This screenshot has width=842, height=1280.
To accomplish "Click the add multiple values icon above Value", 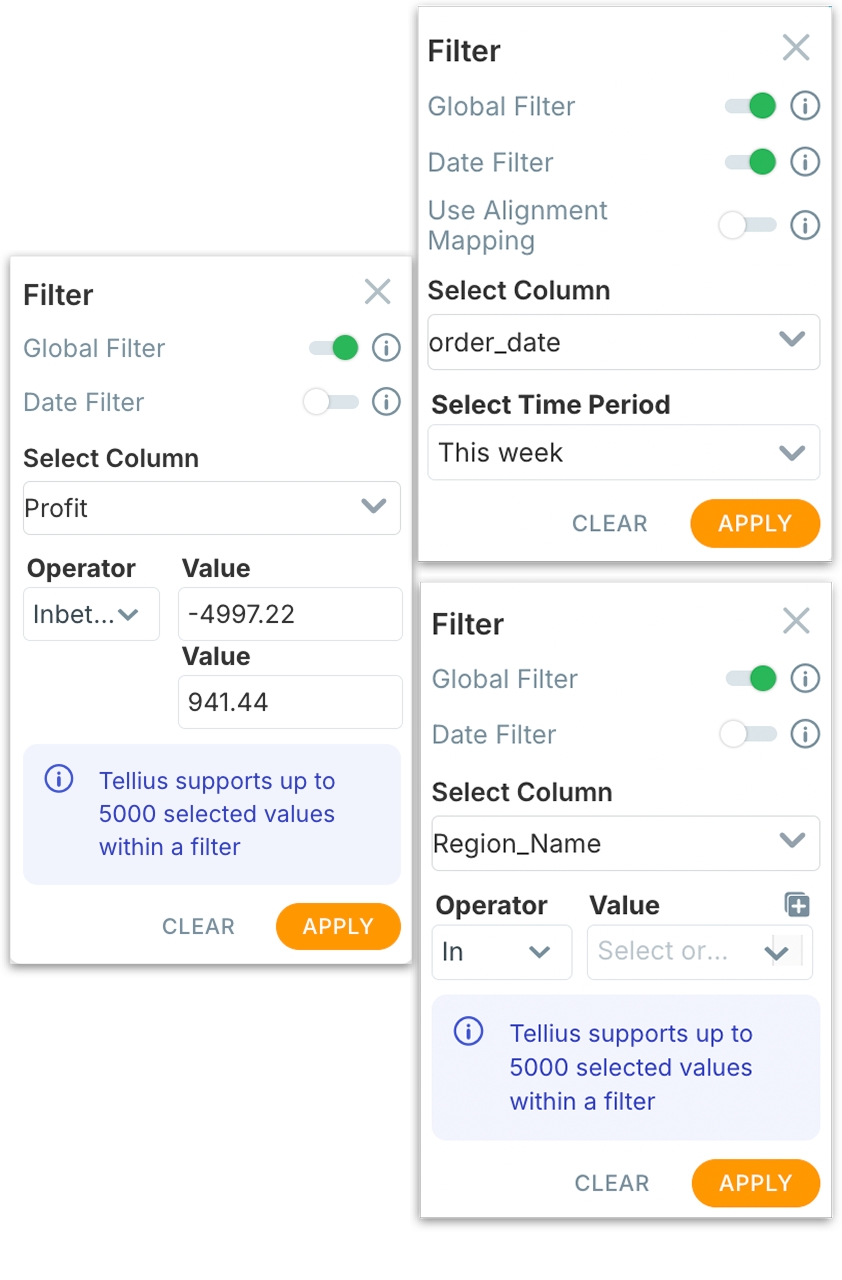I will (797, 905).
